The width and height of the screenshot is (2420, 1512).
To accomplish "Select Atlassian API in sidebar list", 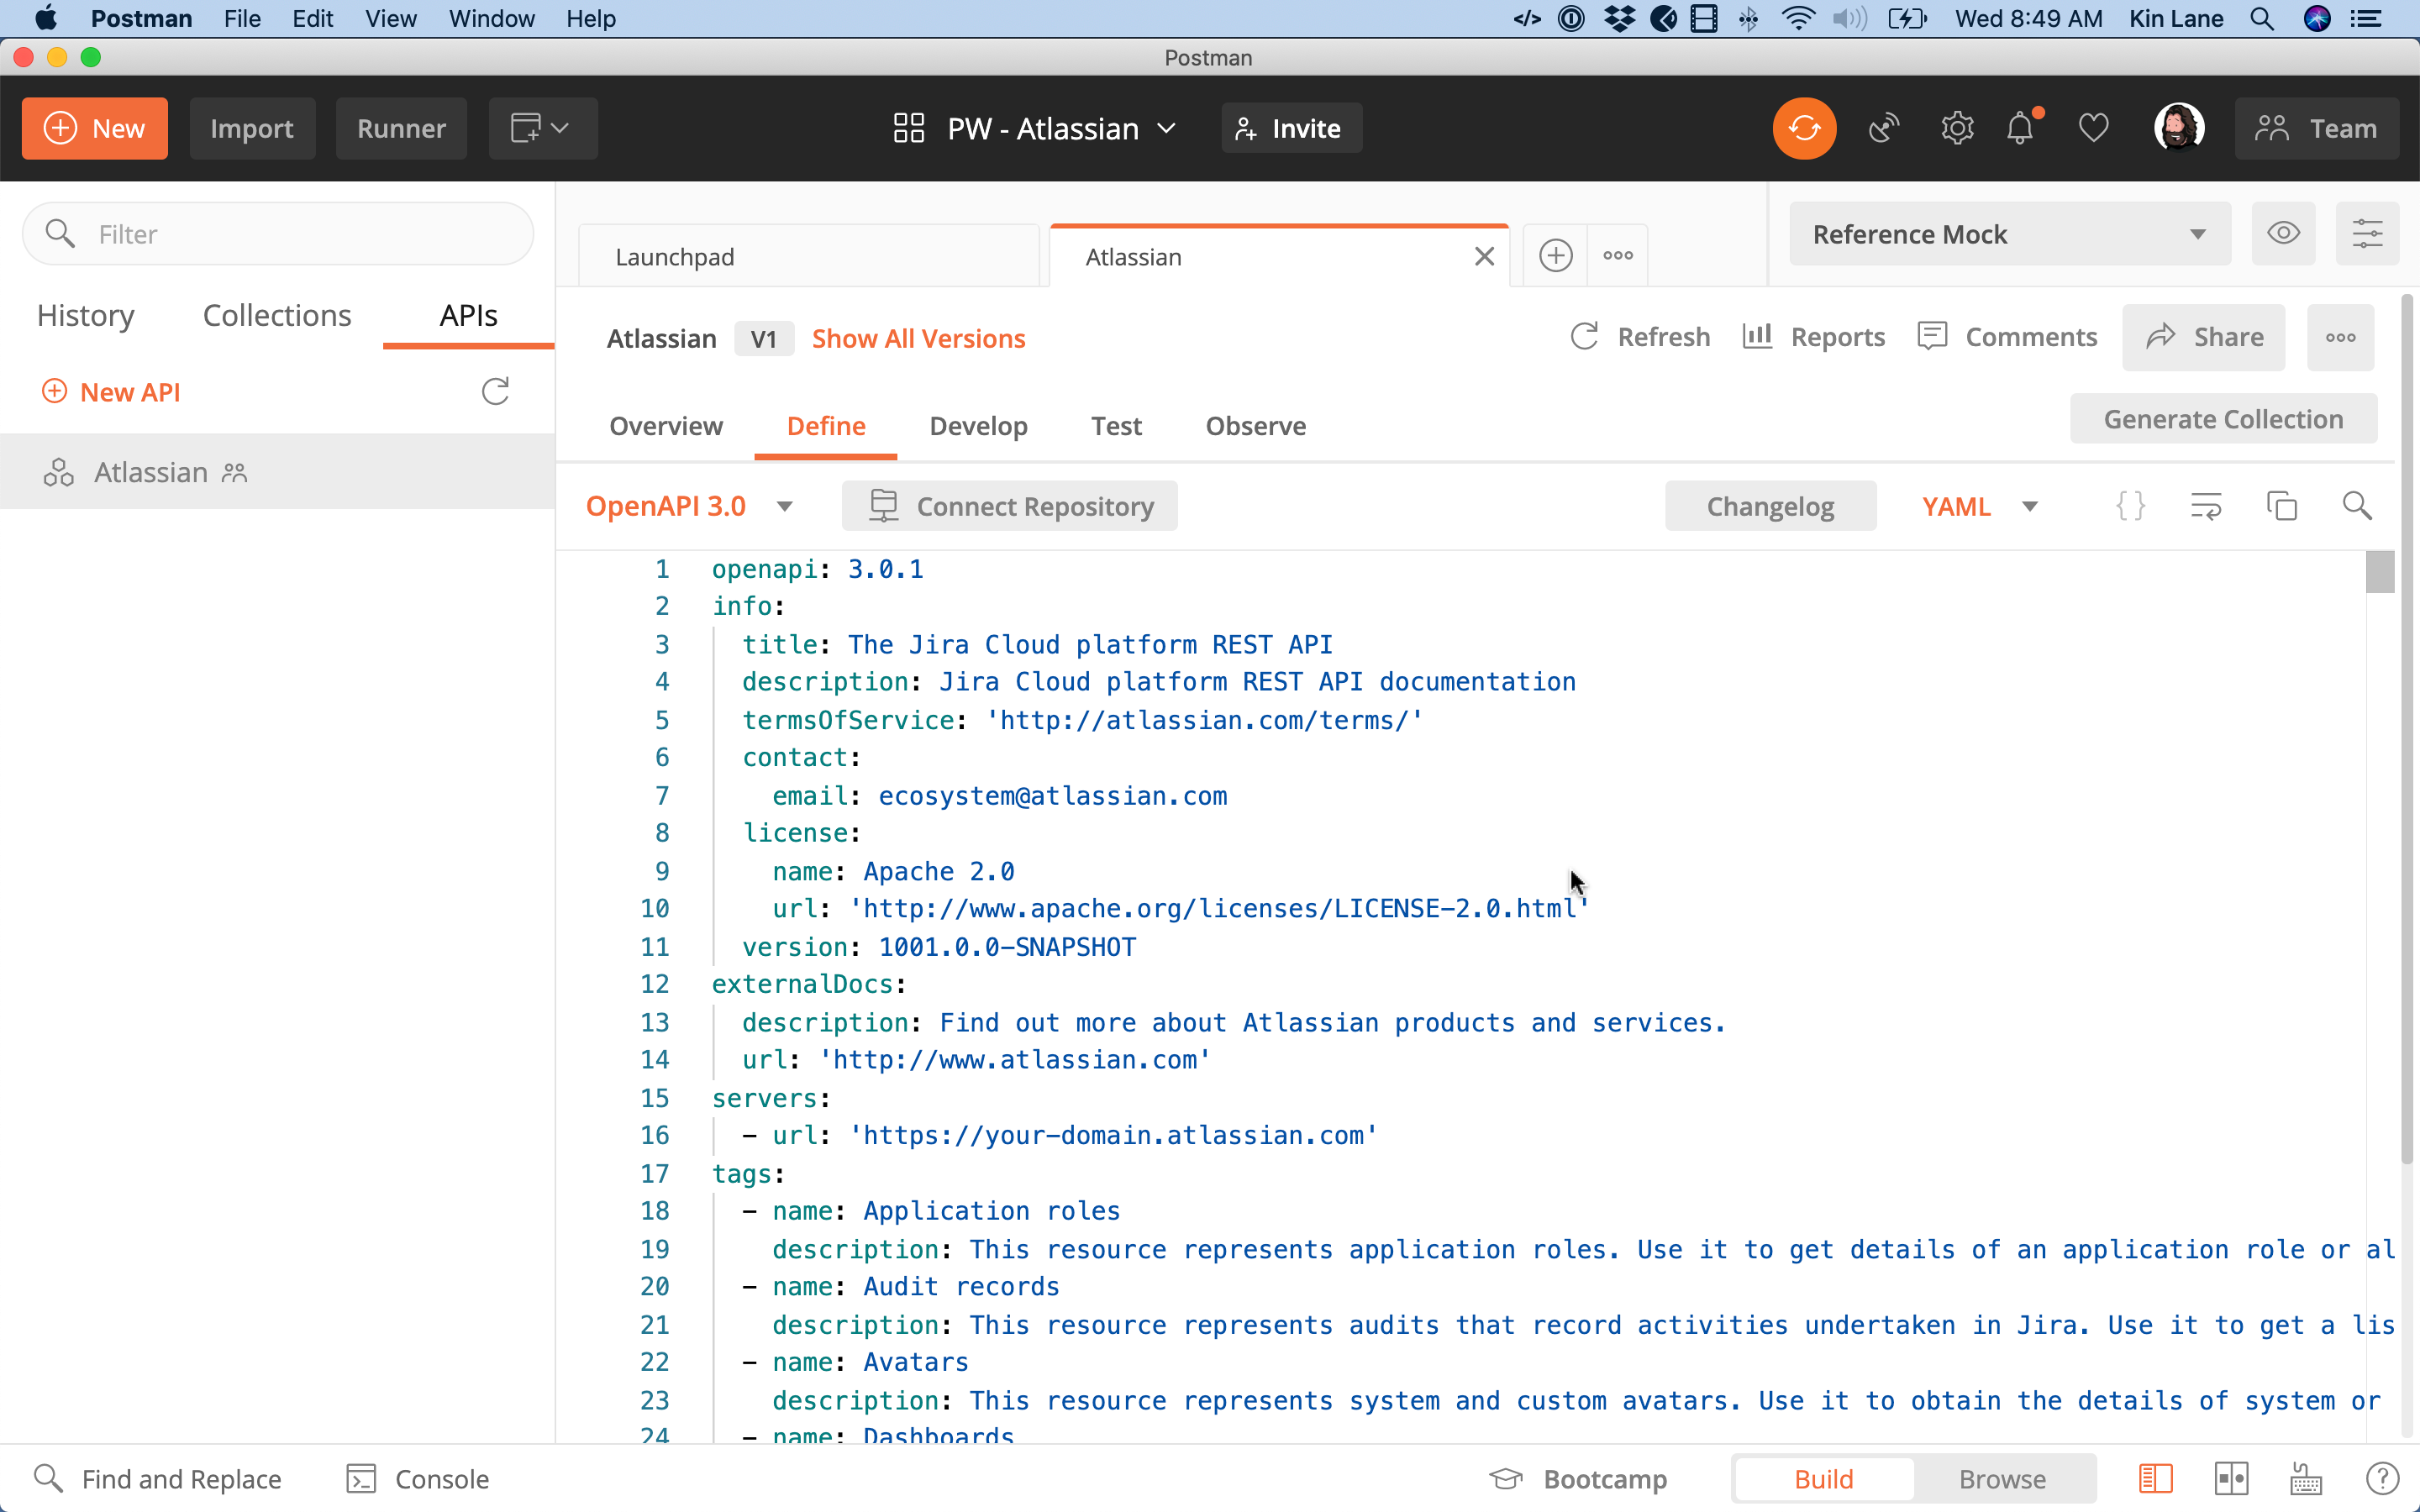I will [x=277, y=471].
